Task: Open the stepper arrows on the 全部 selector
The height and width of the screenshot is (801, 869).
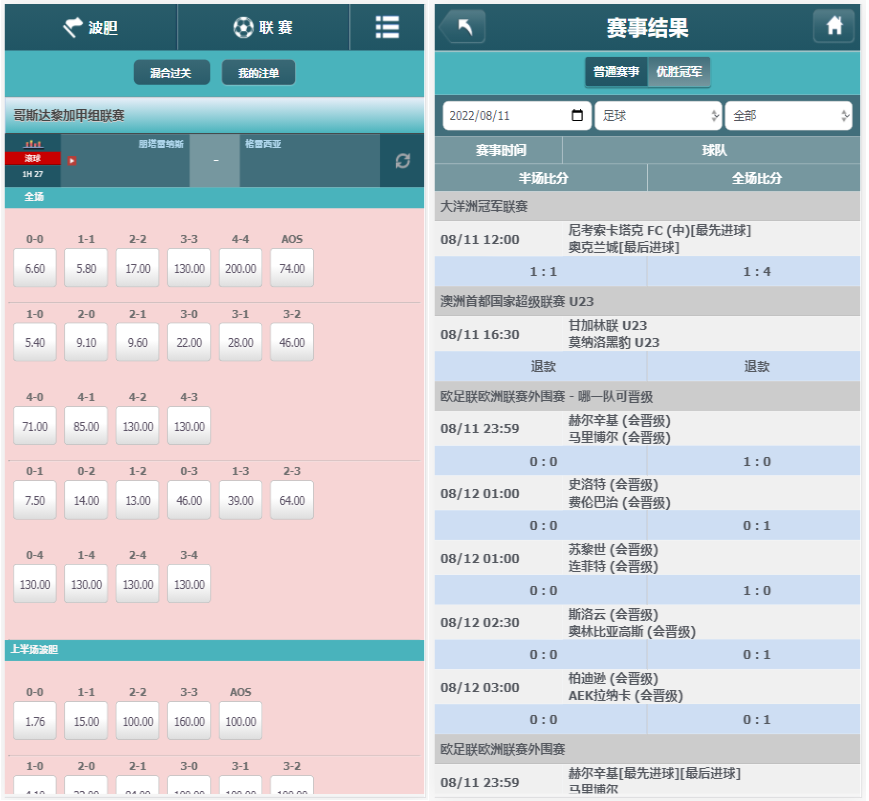Action: click(843, 115)
